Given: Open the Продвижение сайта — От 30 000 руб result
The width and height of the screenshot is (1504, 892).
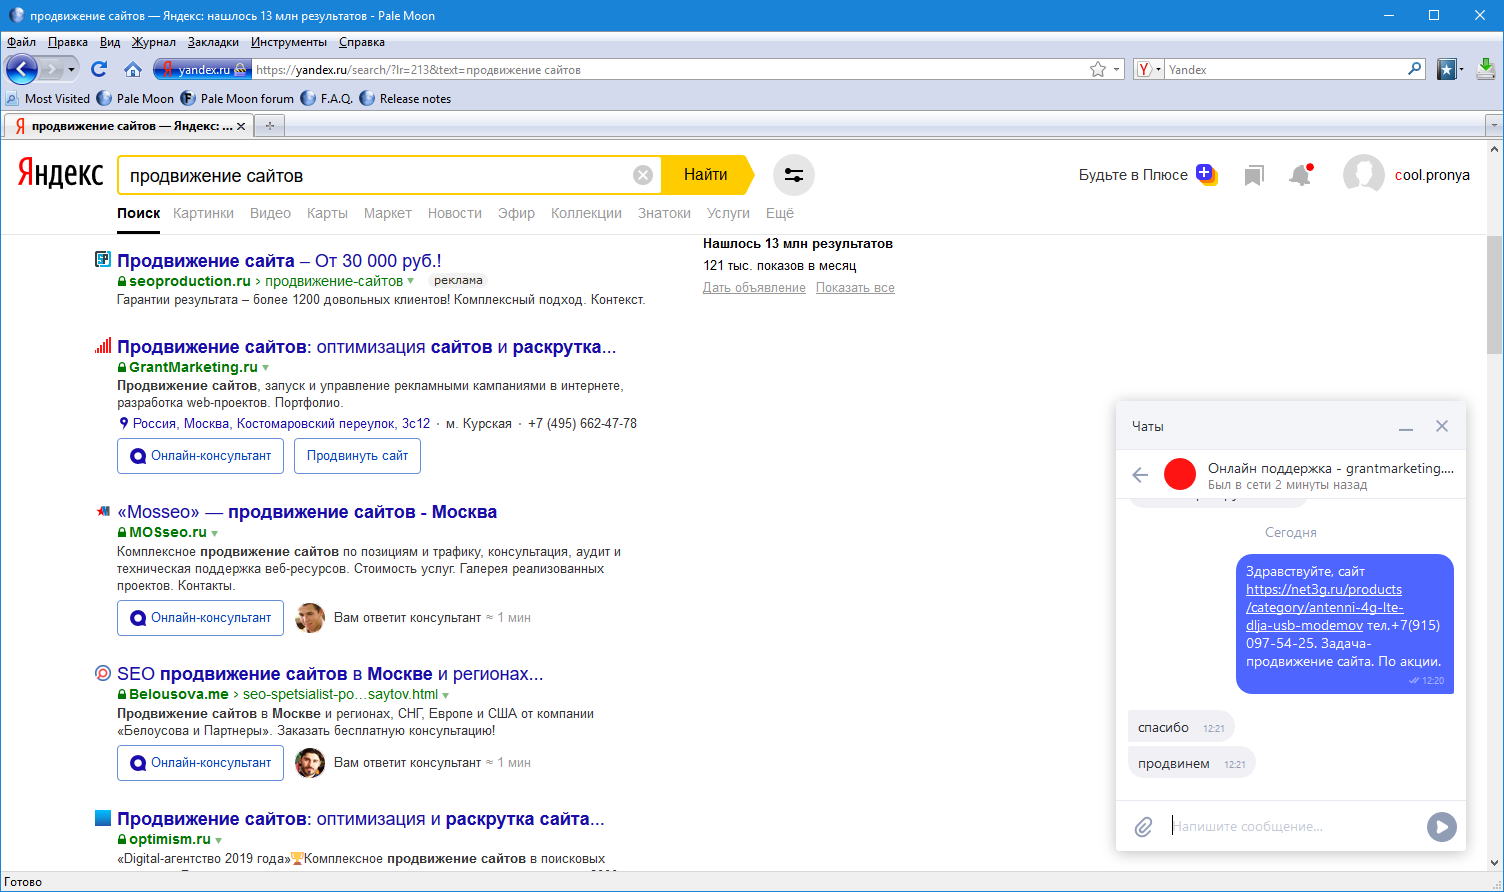Looking at the screenshot, I should coord(279,261).
